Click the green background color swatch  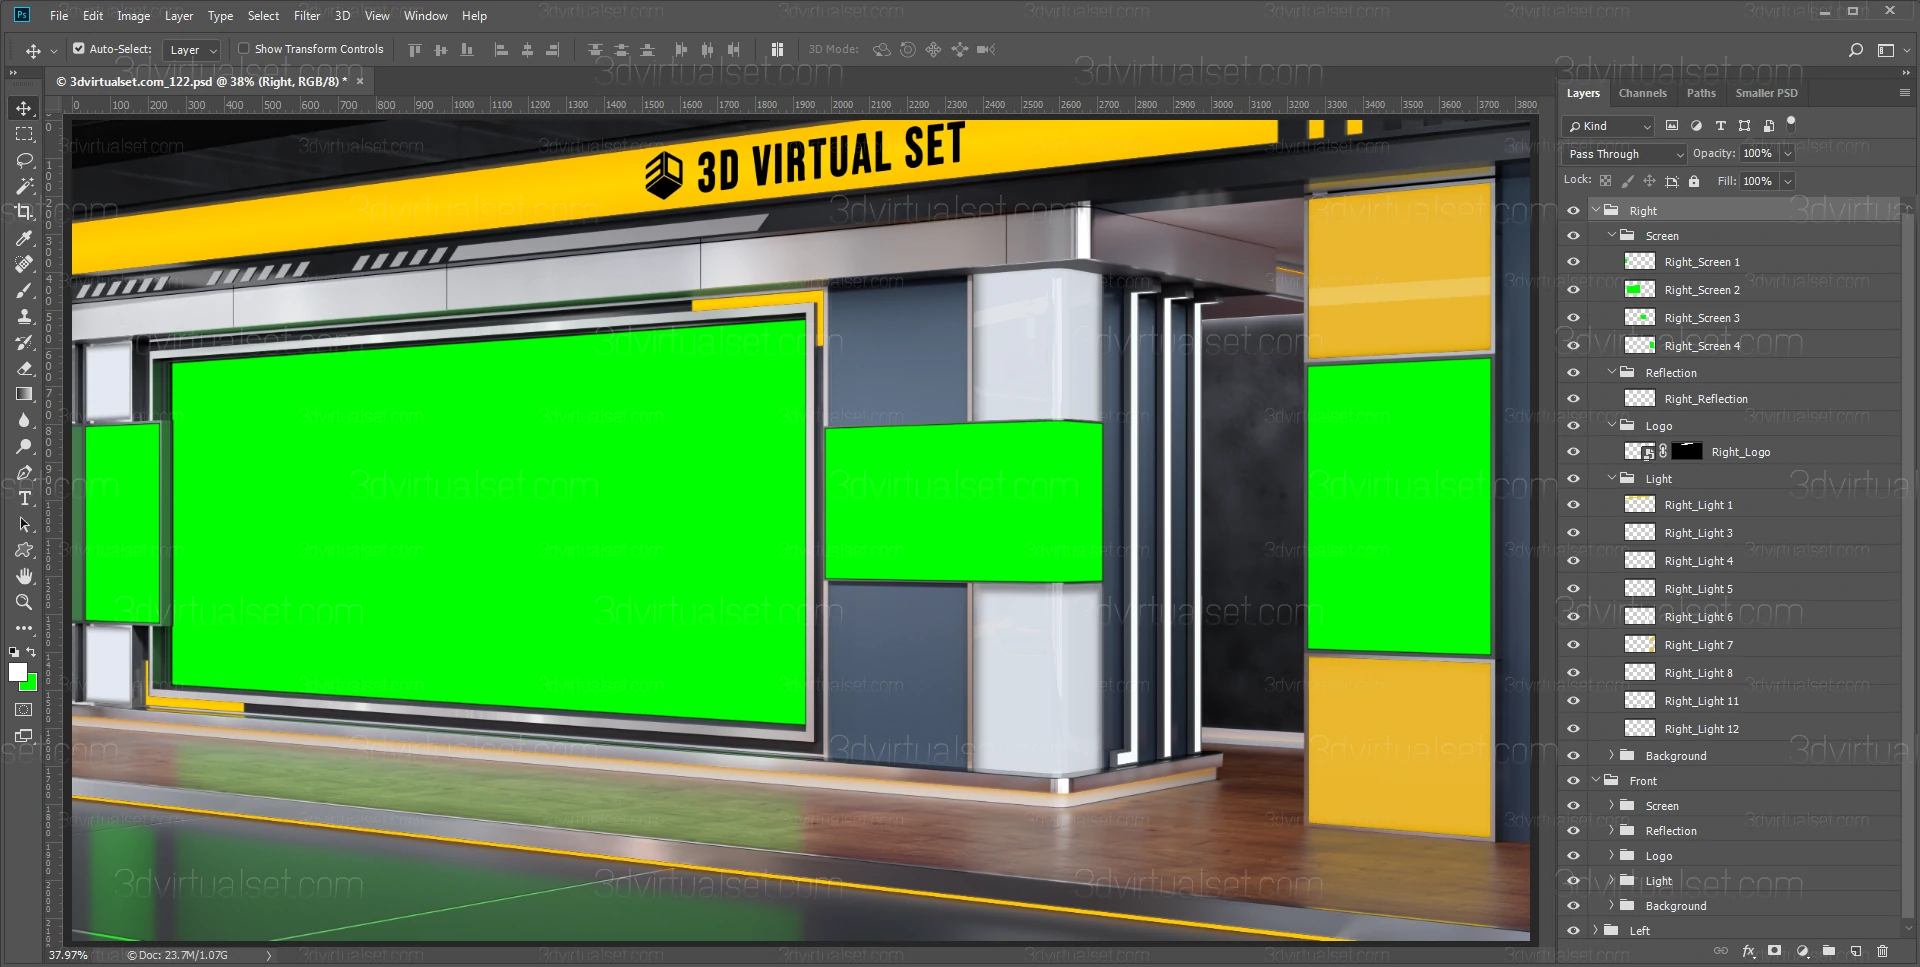31,684
